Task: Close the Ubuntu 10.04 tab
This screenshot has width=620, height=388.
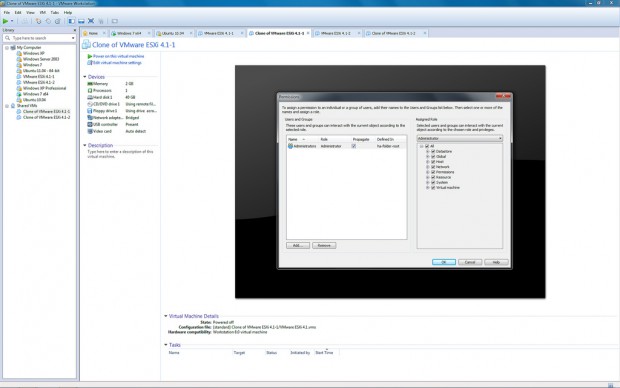Action: tap(191, 33)
